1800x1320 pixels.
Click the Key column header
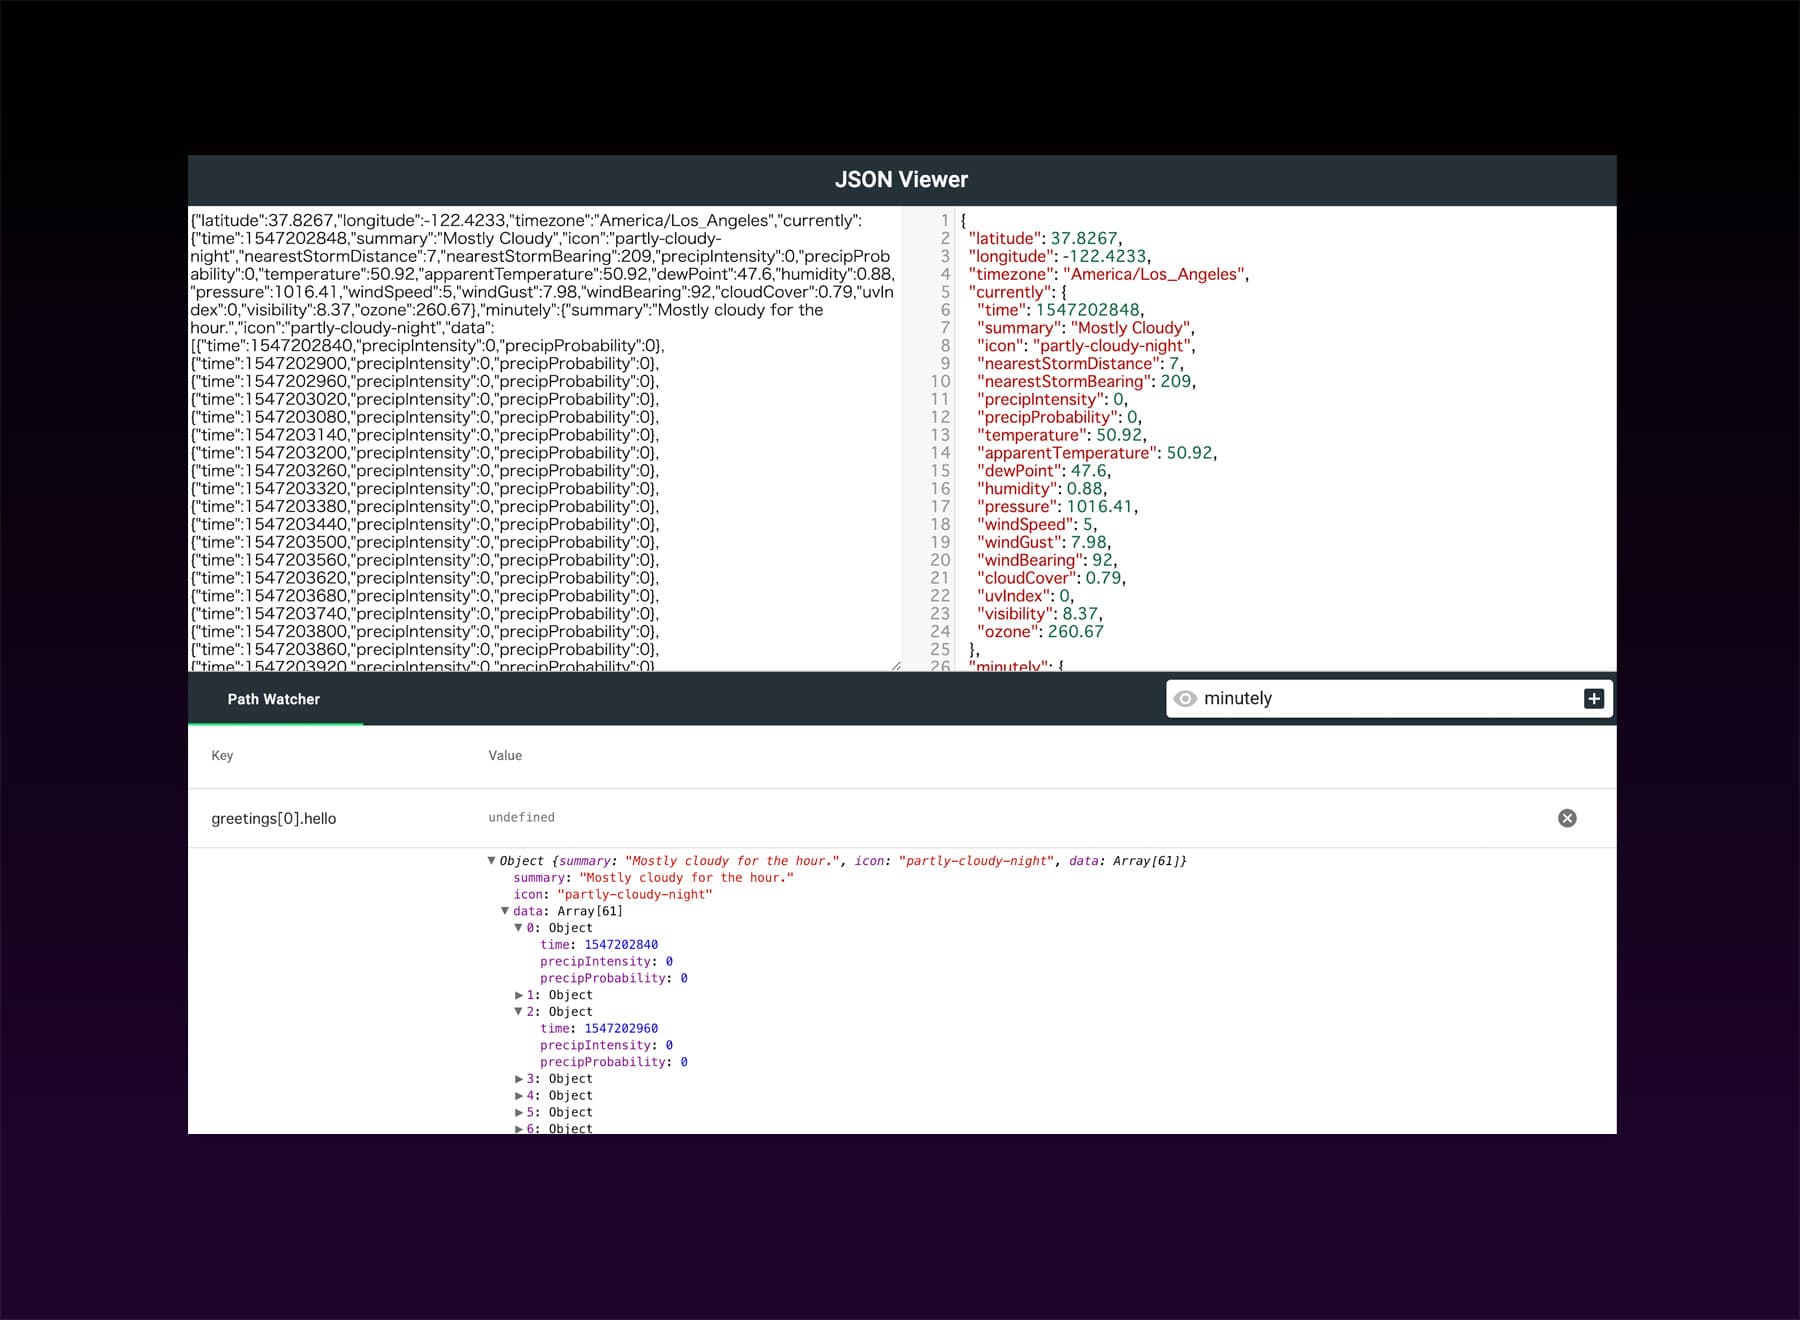click(222, 756)
